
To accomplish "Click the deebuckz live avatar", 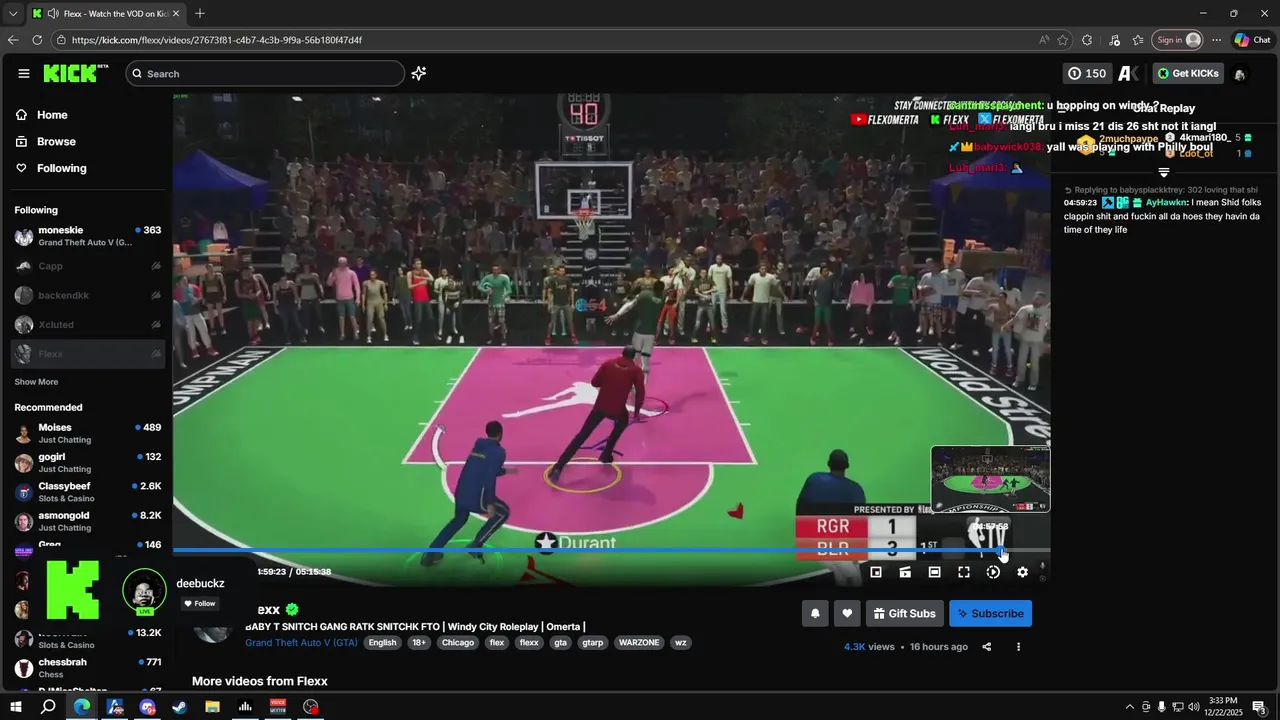I will pos(144,591).
